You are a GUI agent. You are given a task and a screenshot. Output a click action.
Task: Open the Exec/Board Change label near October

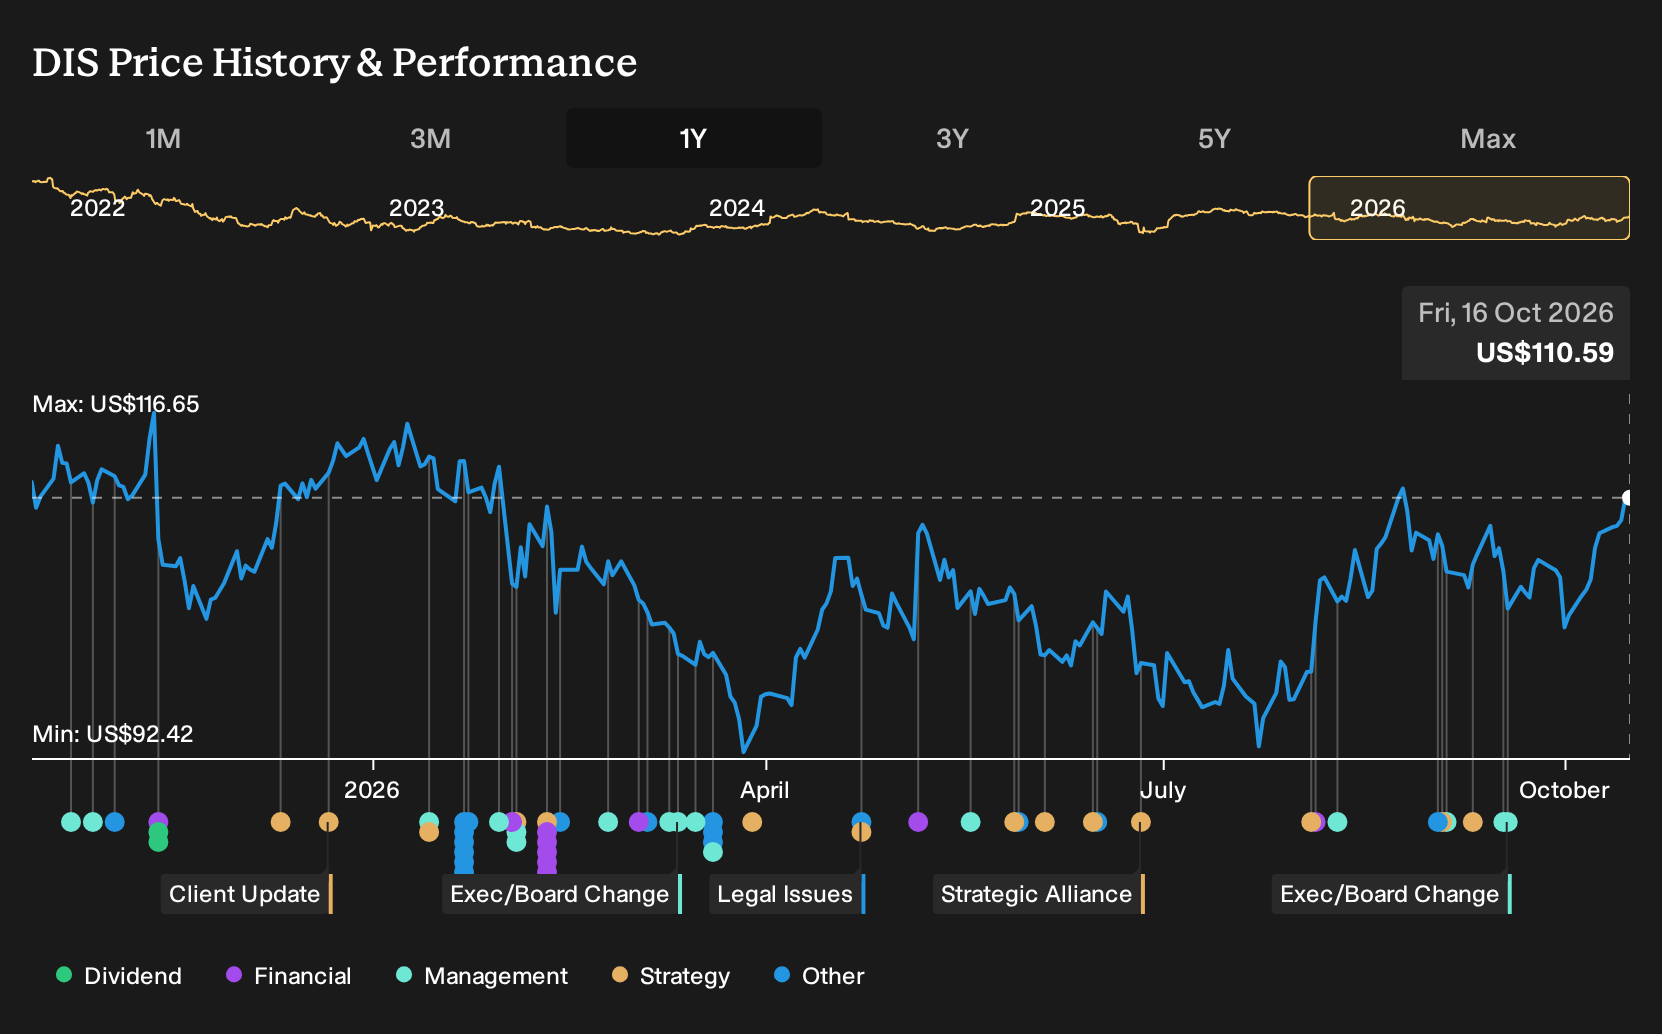pos(1391,894)
